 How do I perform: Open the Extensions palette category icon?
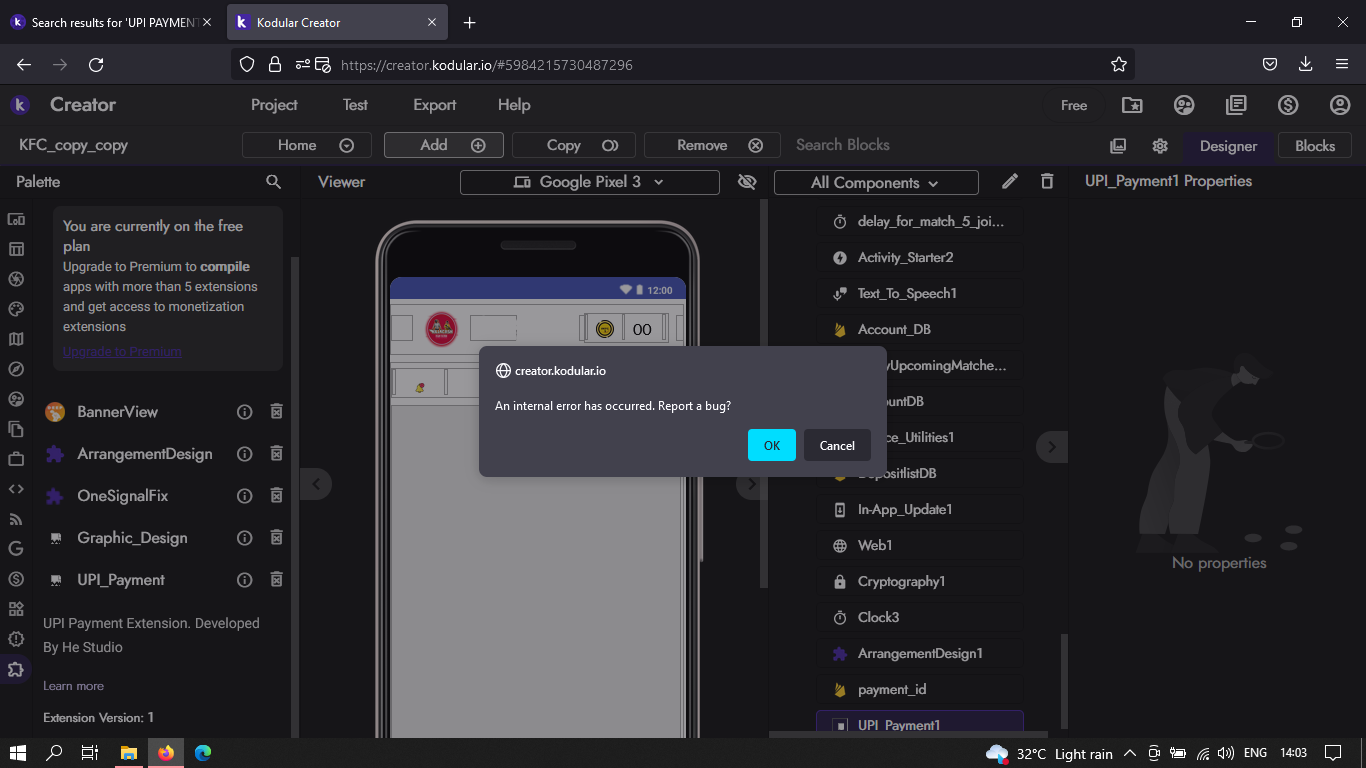(x=16, y=669)
